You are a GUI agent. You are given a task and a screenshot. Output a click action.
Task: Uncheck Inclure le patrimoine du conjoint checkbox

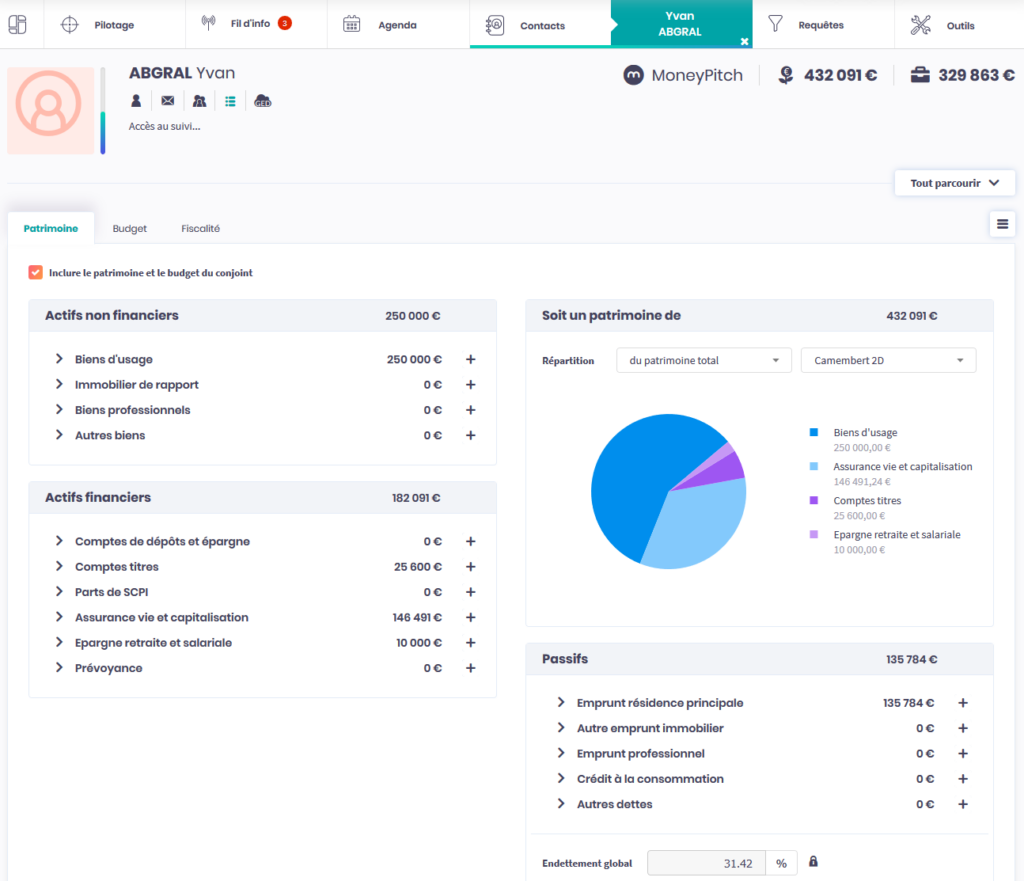36,272
